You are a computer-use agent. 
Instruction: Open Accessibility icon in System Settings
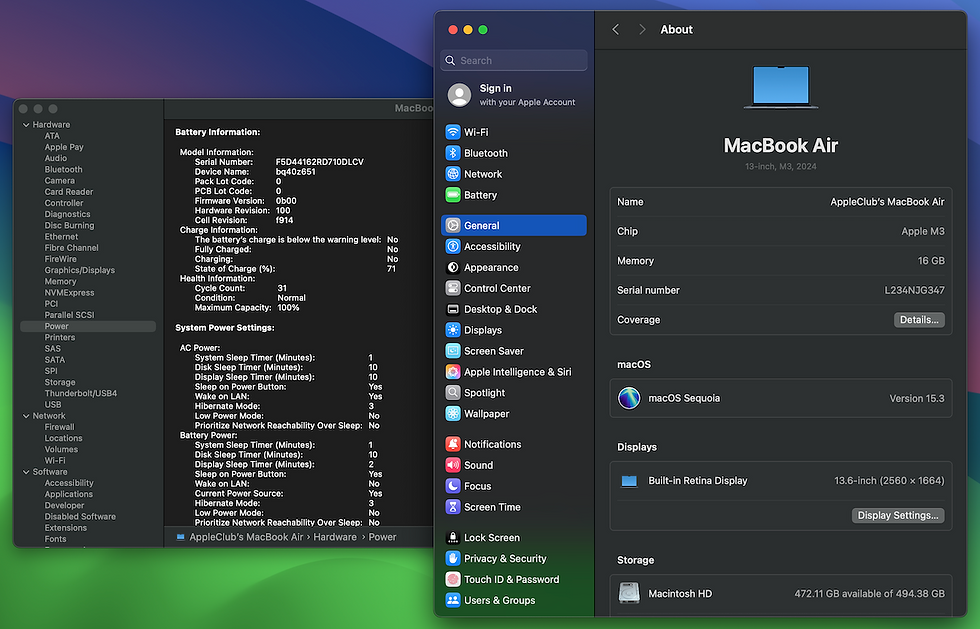tap(452, 246)
